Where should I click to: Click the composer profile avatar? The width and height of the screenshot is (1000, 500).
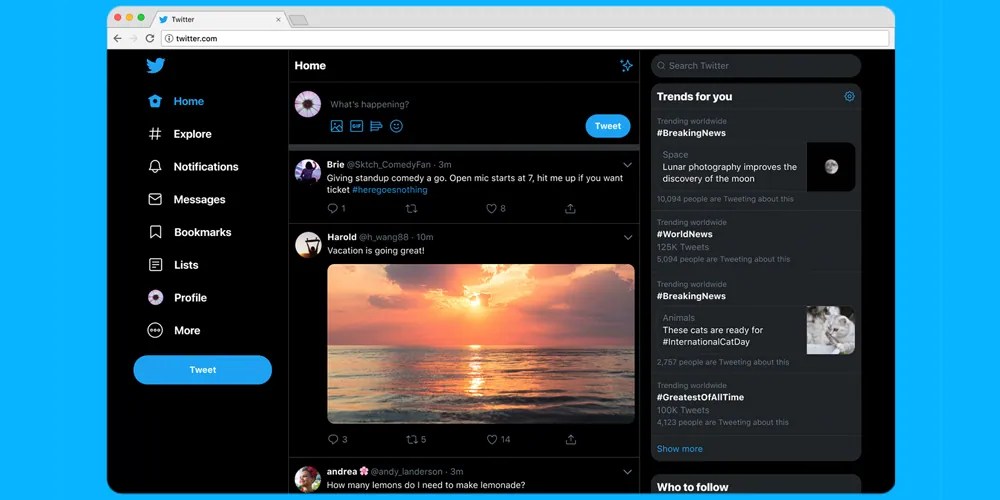(x=308, y=104)
